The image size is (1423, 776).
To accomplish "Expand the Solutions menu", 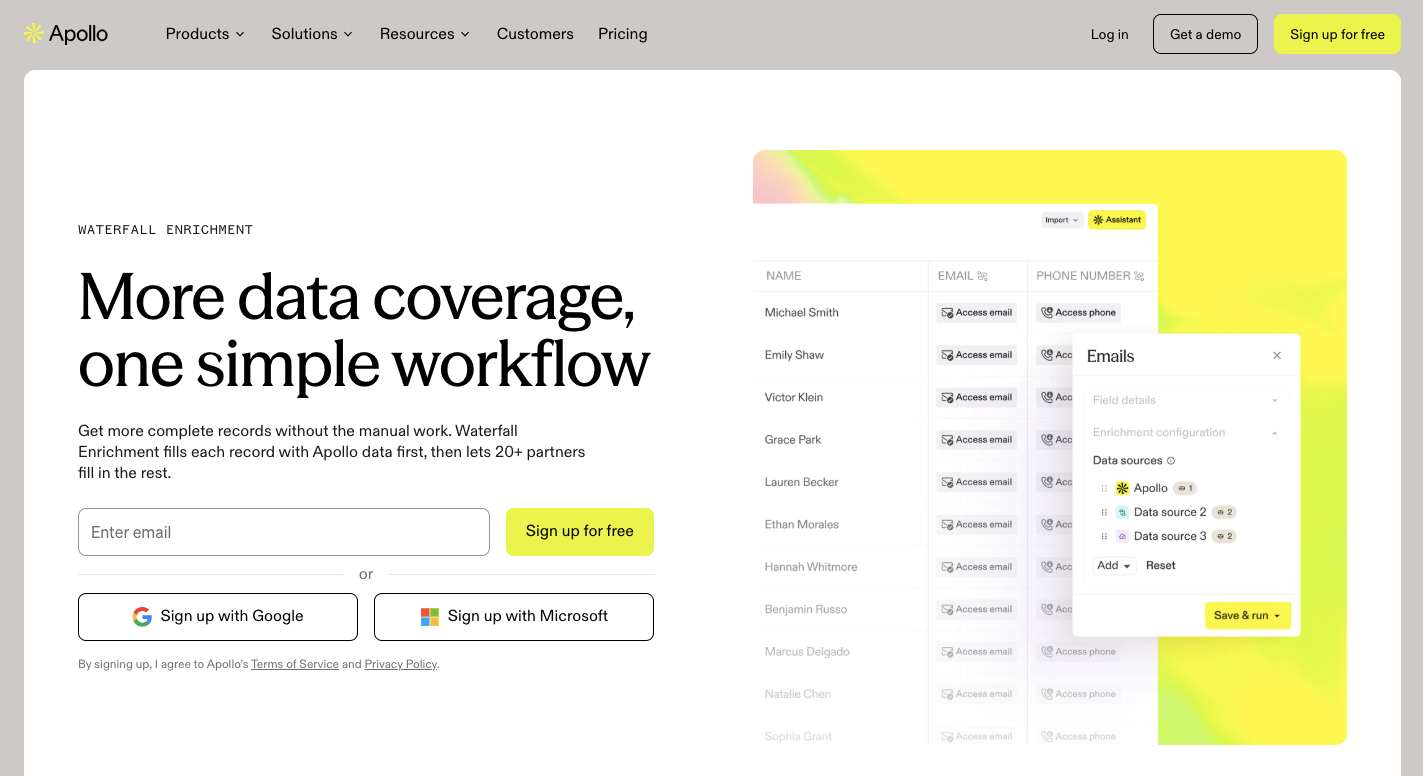I will 312,34.
